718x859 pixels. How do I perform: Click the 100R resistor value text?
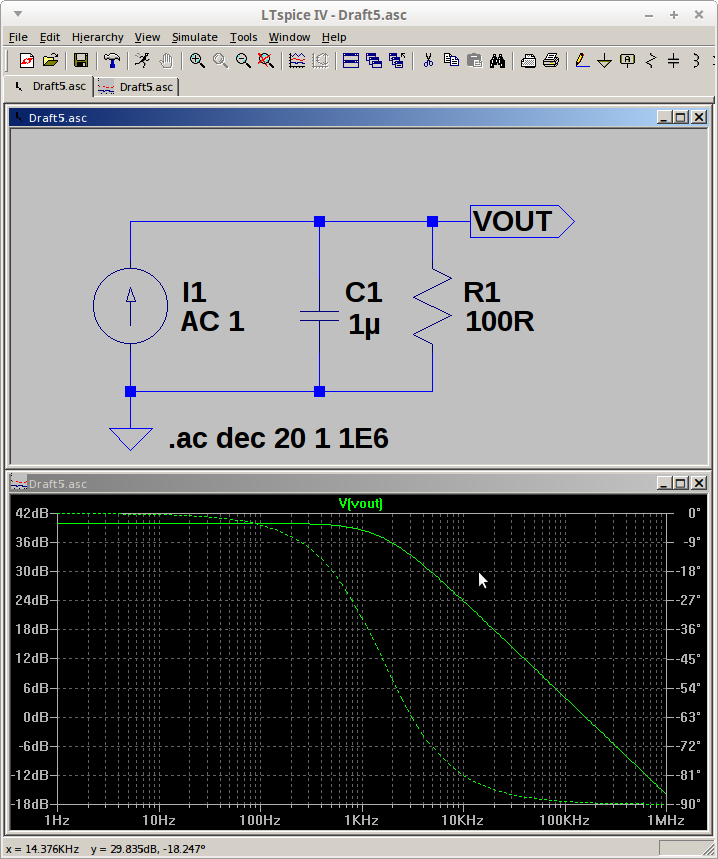(x=499, y=321)
